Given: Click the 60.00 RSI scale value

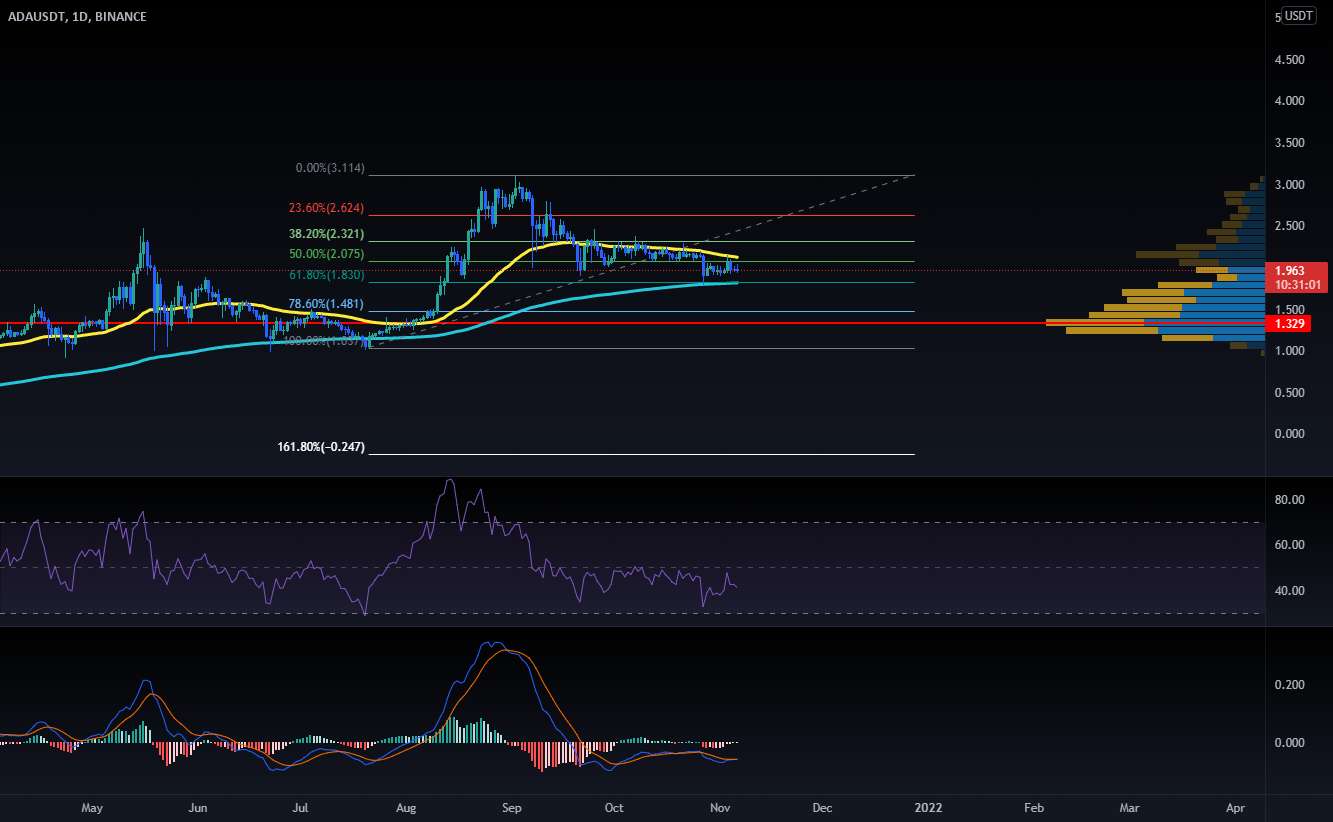Looking at the screenshot, I should click(1290, 545).
